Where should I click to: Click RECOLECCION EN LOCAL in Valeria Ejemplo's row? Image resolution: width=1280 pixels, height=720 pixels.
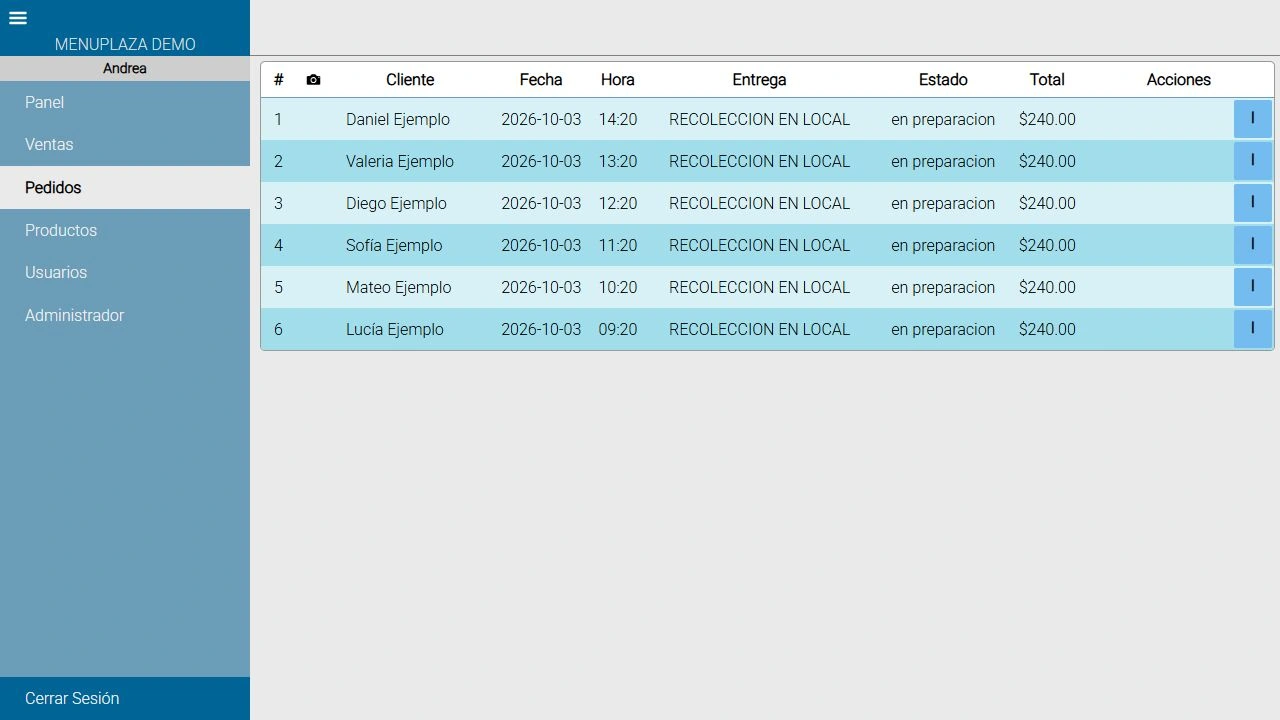tap(759, 161)
